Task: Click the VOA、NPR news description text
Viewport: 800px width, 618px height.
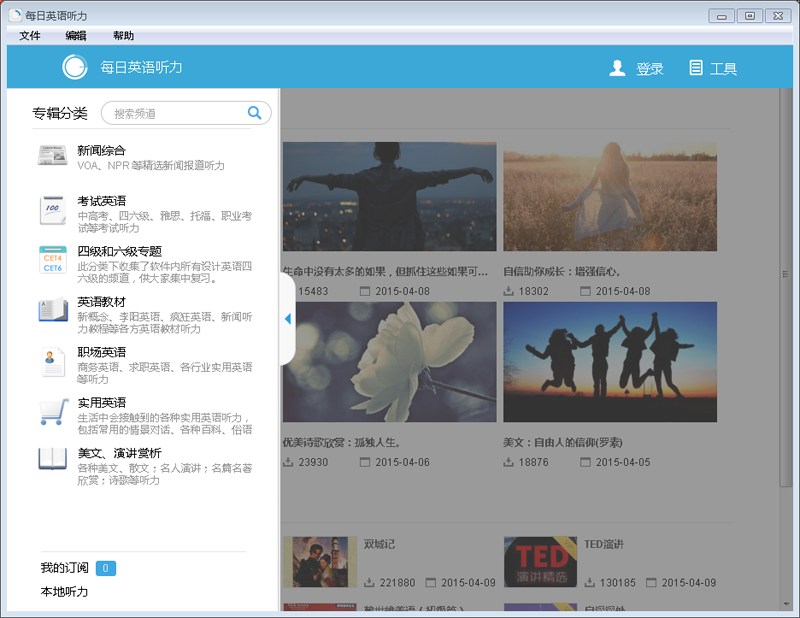Action: [x=151, y=165]
